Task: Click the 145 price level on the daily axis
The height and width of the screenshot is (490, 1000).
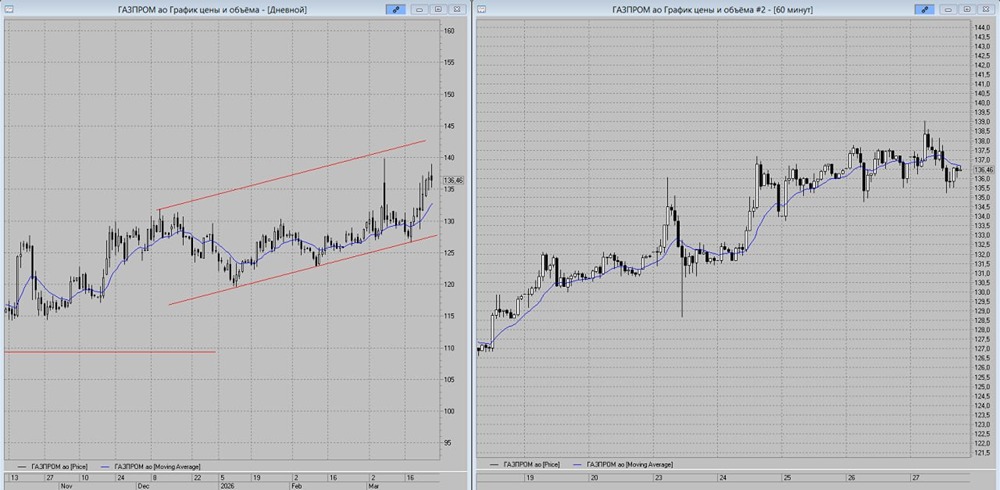Action: click(450, 126)
